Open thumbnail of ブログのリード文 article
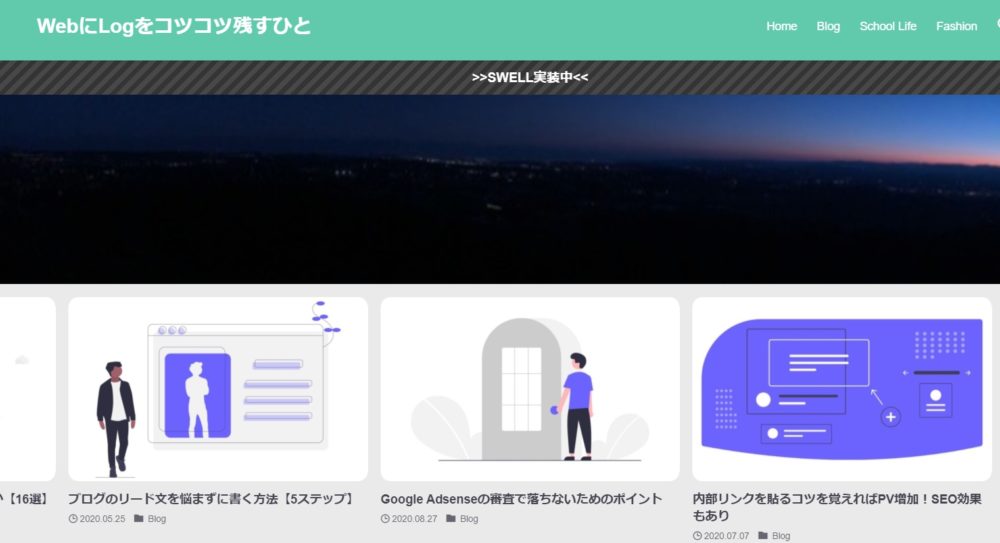Viewport: 1000px width, 543px height. [218, 389]
